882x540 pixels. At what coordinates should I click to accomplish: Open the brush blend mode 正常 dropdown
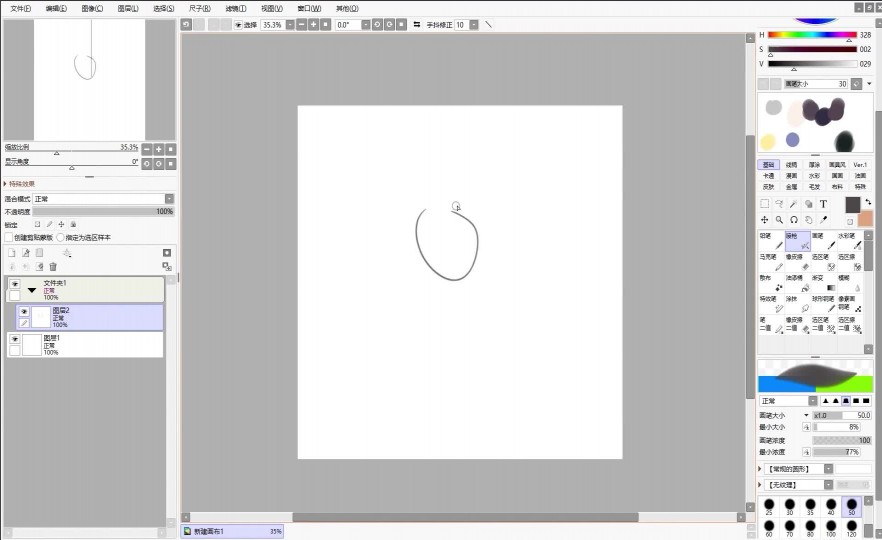coord(813,400)
